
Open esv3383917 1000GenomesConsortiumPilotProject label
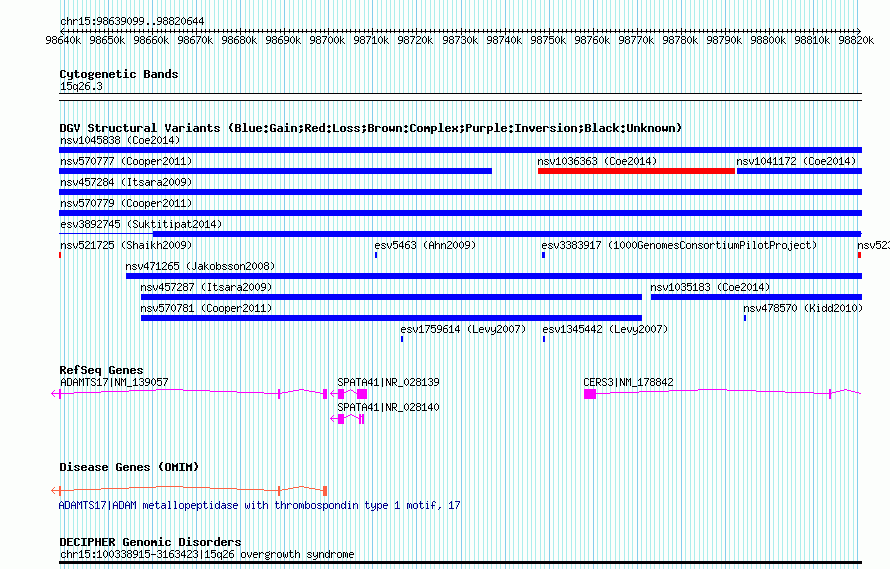pyautogui.click(x=679, y=245)
